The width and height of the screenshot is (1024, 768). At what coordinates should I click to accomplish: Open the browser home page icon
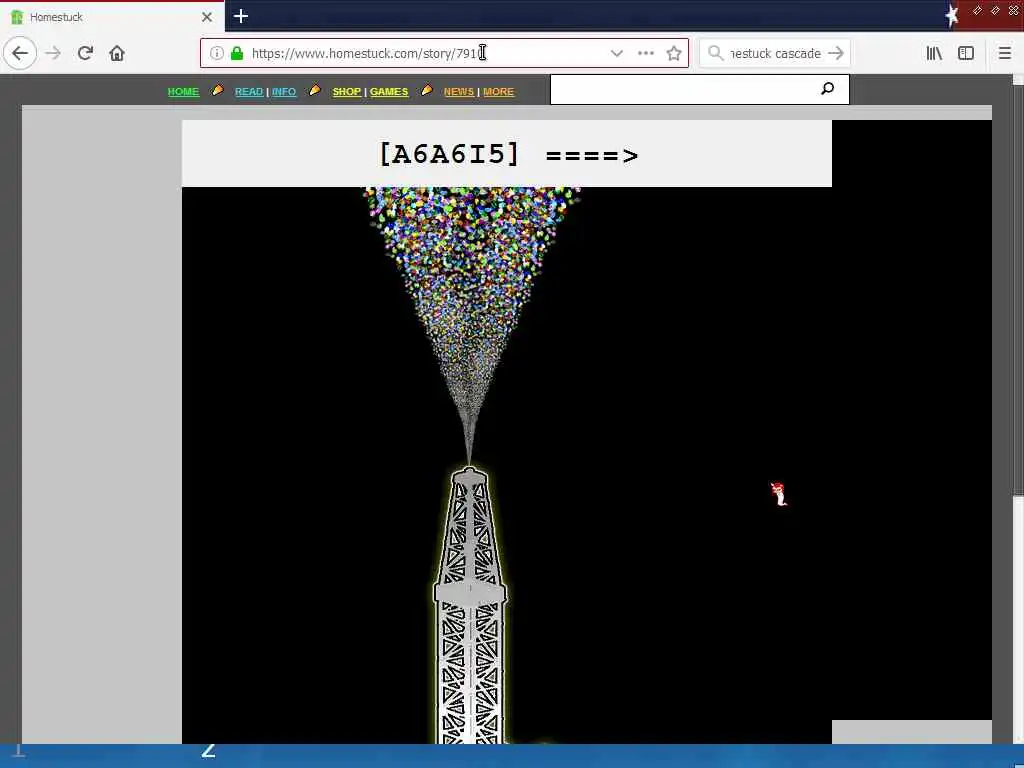pos(117,53)
